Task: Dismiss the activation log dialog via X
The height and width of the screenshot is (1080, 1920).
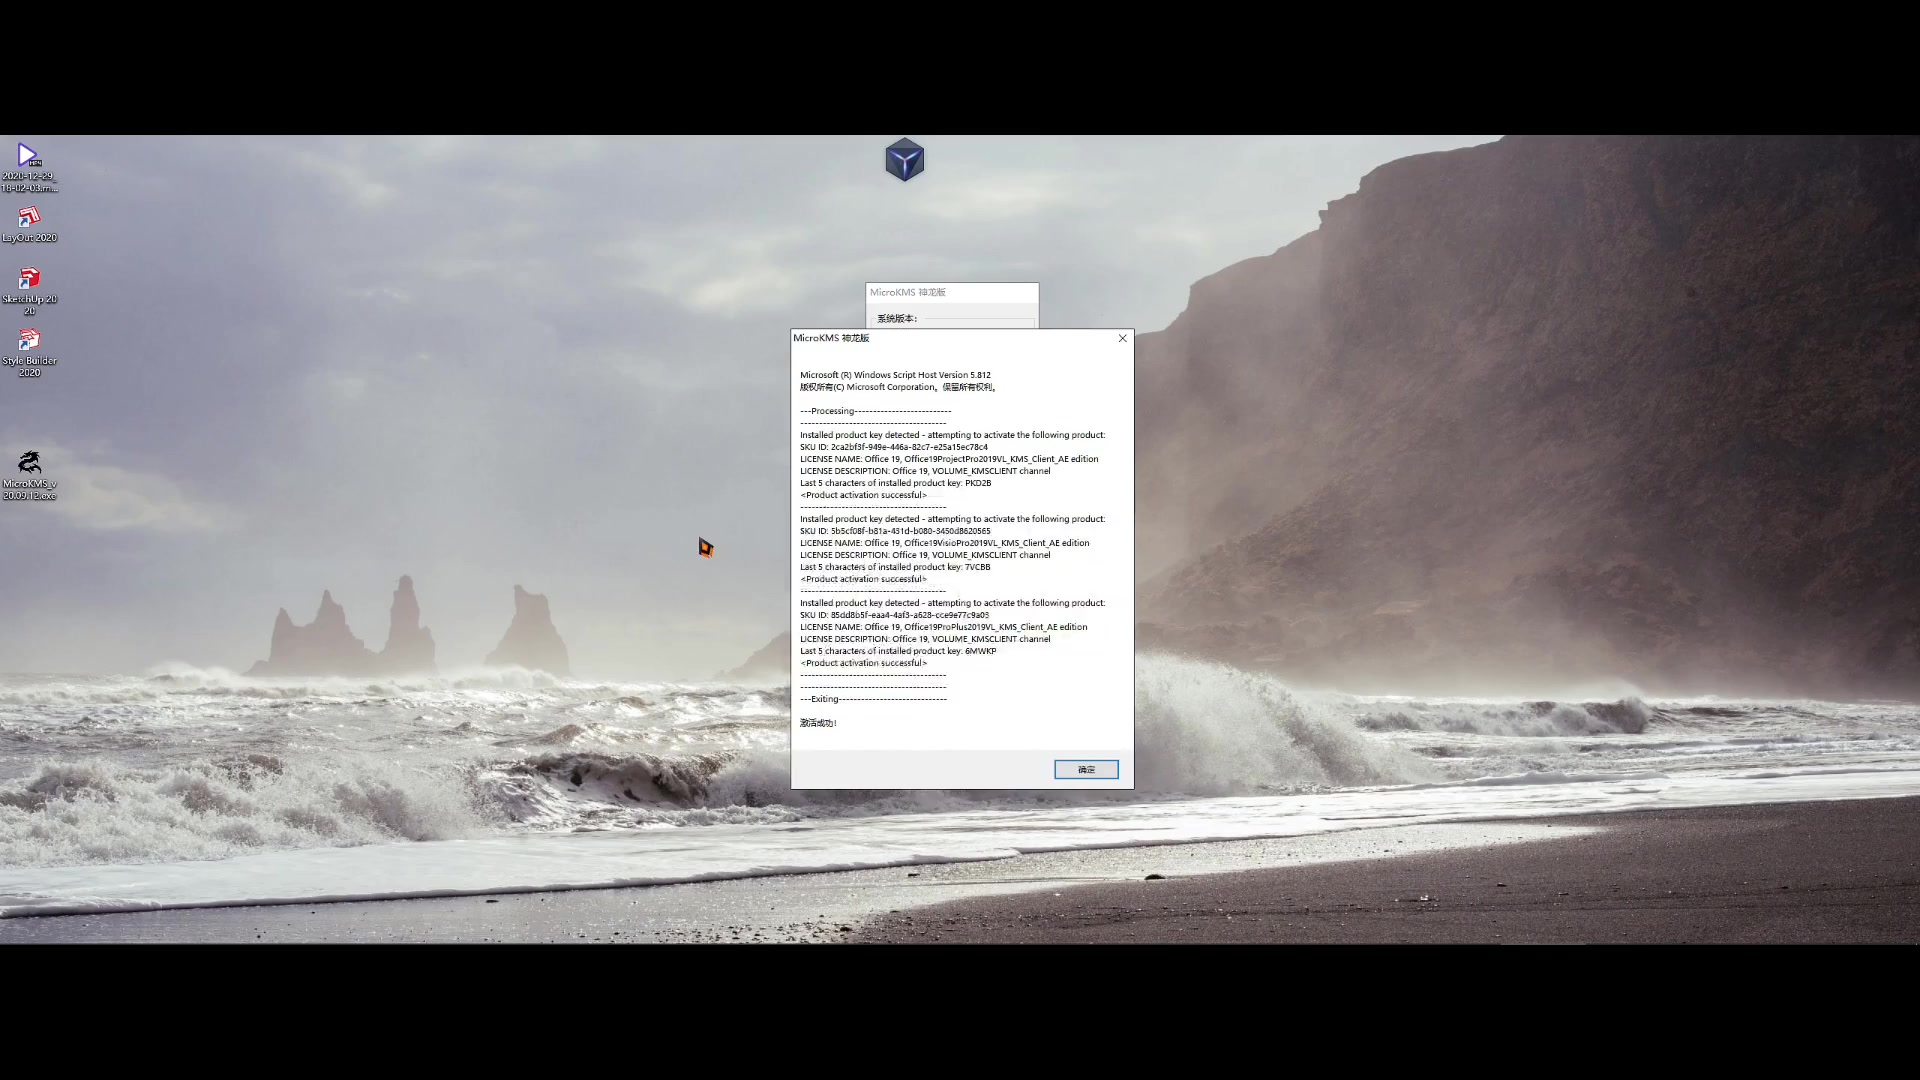Action: [x=1122, y=338]
